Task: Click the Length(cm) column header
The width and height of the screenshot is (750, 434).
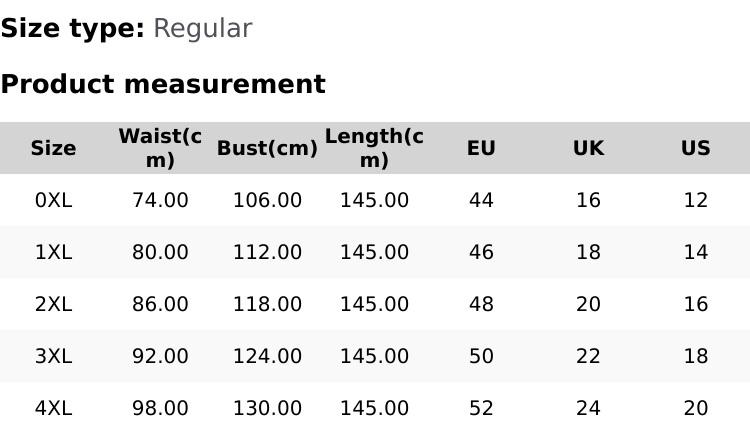Action: click(x=374, y=148)
